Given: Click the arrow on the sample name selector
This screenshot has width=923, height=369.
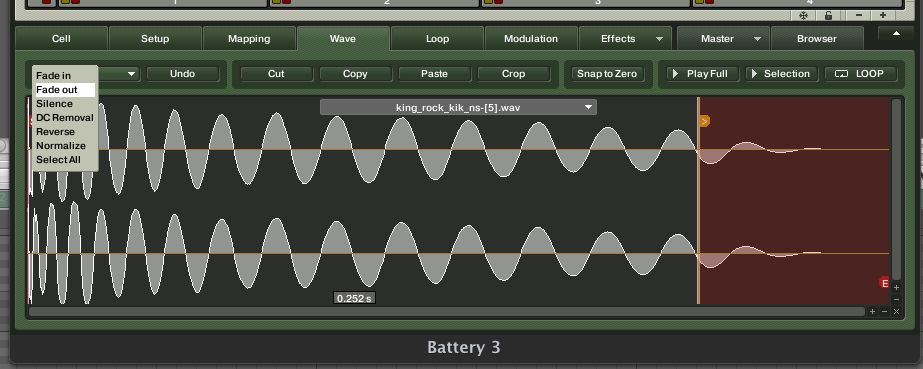Looking at the screenshot, I should [x=588, y=108].
